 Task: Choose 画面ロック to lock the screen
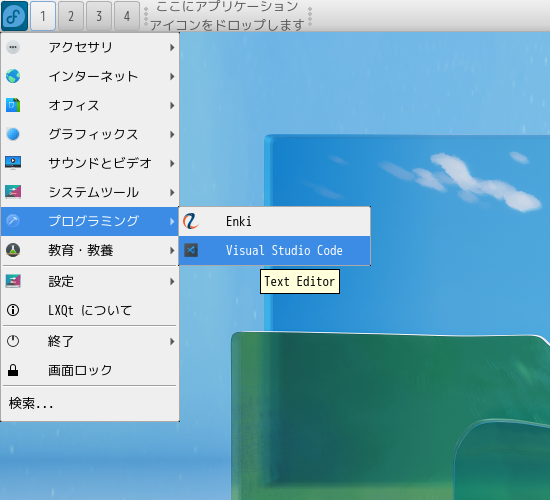click(90, 370)
